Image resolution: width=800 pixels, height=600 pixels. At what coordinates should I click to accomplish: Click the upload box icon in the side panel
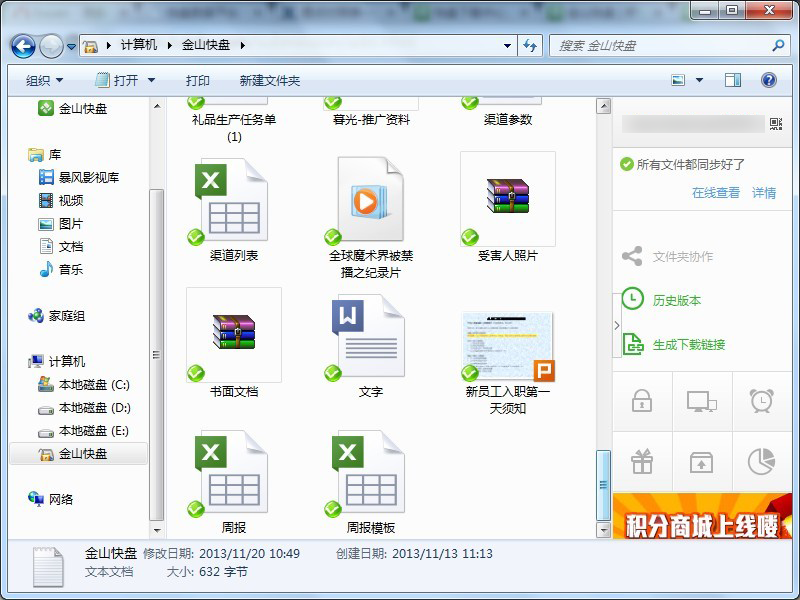702,462
